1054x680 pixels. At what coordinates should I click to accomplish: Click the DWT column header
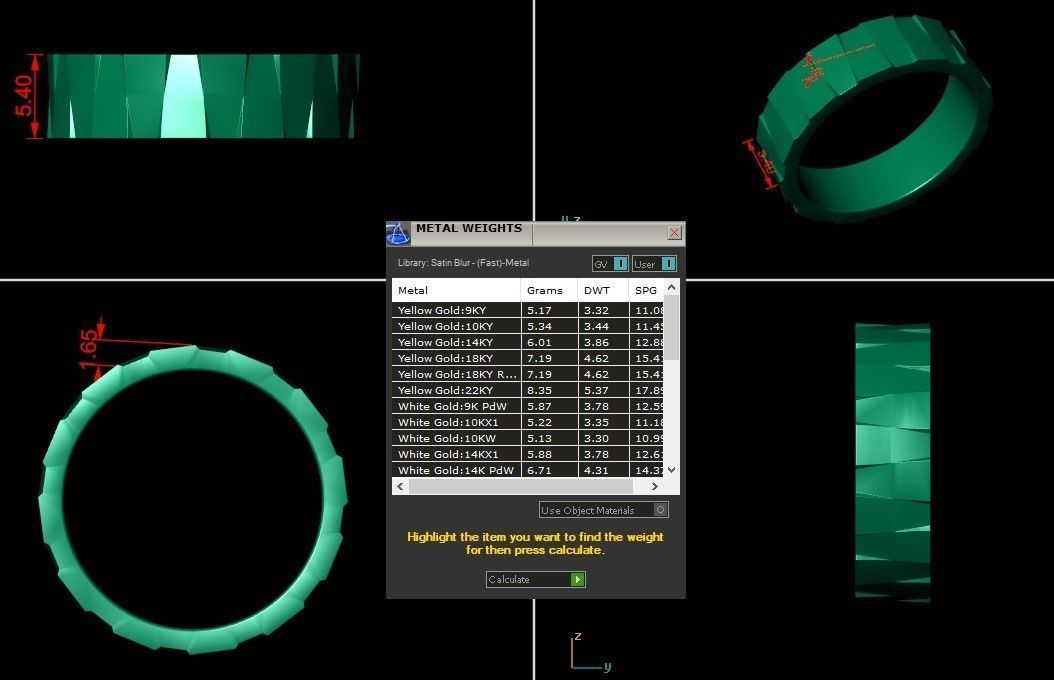click(603, 290)
